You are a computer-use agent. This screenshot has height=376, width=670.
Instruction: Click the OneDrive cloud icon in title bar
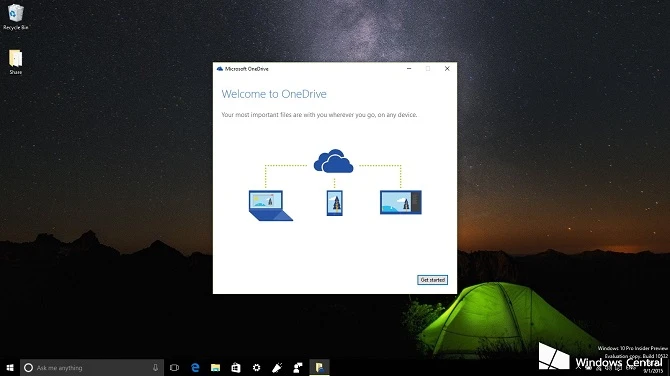tap(220, 68)
